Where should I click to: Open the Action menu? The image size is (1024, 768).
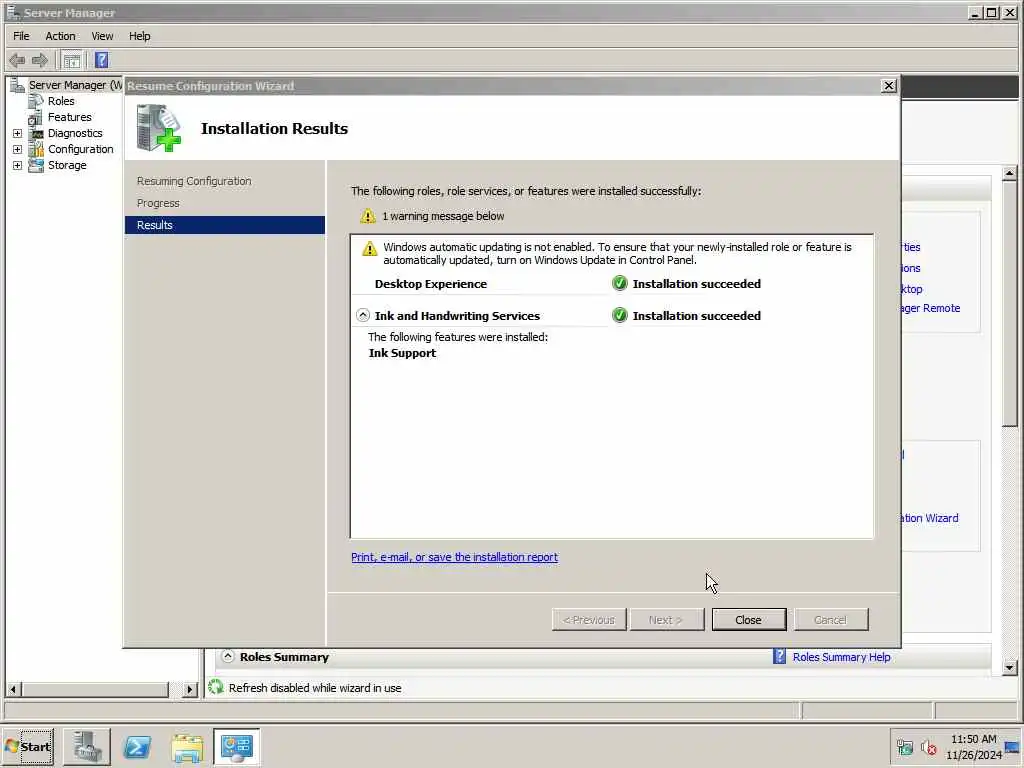(60, 36)
